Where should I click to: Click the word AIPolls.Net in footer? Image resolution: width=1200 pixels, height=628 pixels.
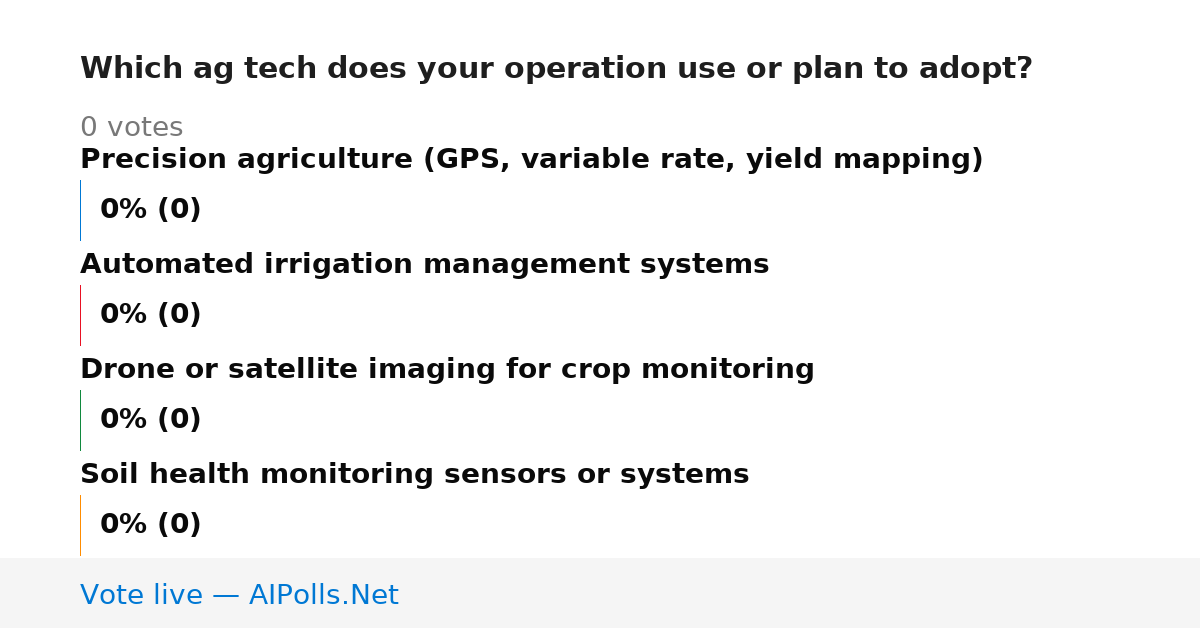(323, 595)
